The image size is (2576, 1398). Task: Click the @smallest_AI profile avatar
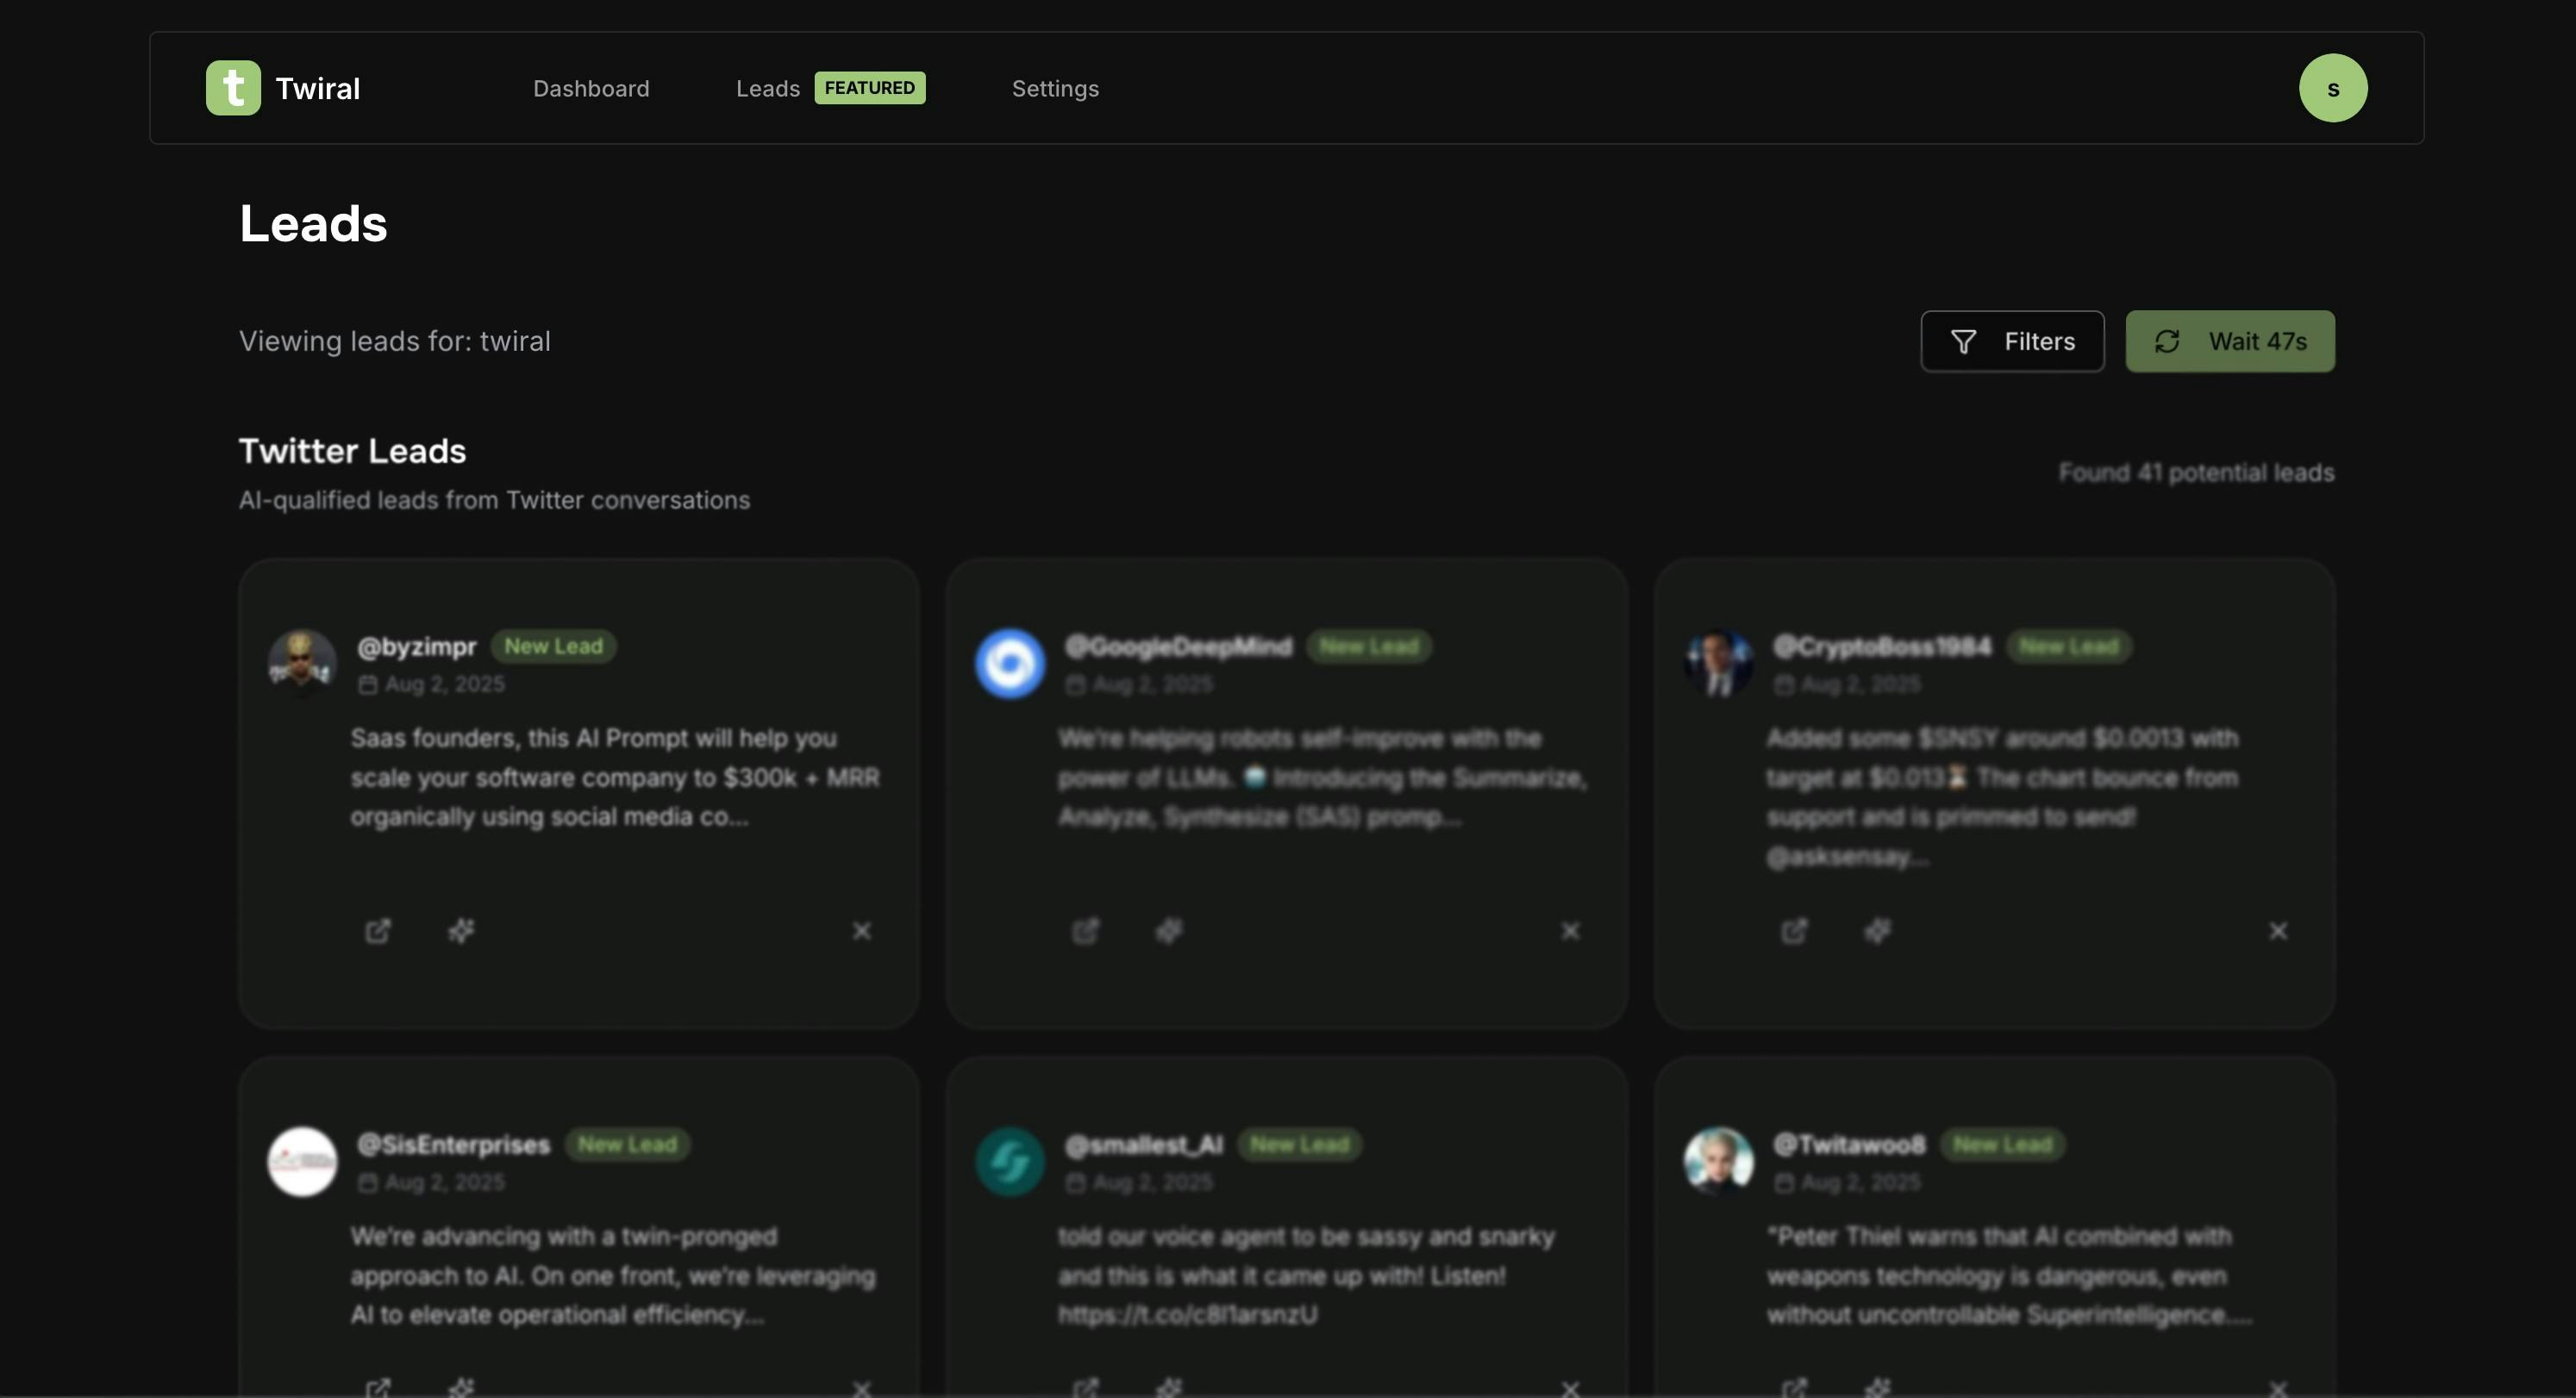point(1010,1161)
